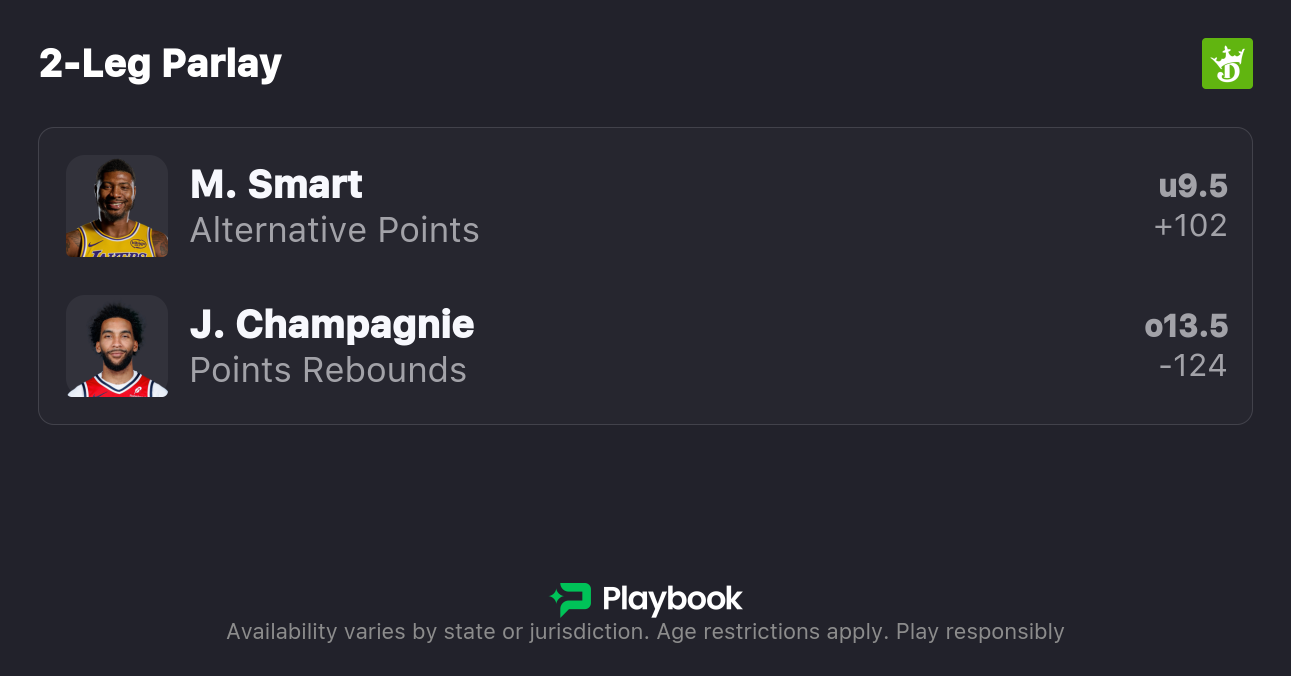Select the M. Smart player name
Image resolution: width=1291 pixels, height=676 pixels.
click(276, 185)
